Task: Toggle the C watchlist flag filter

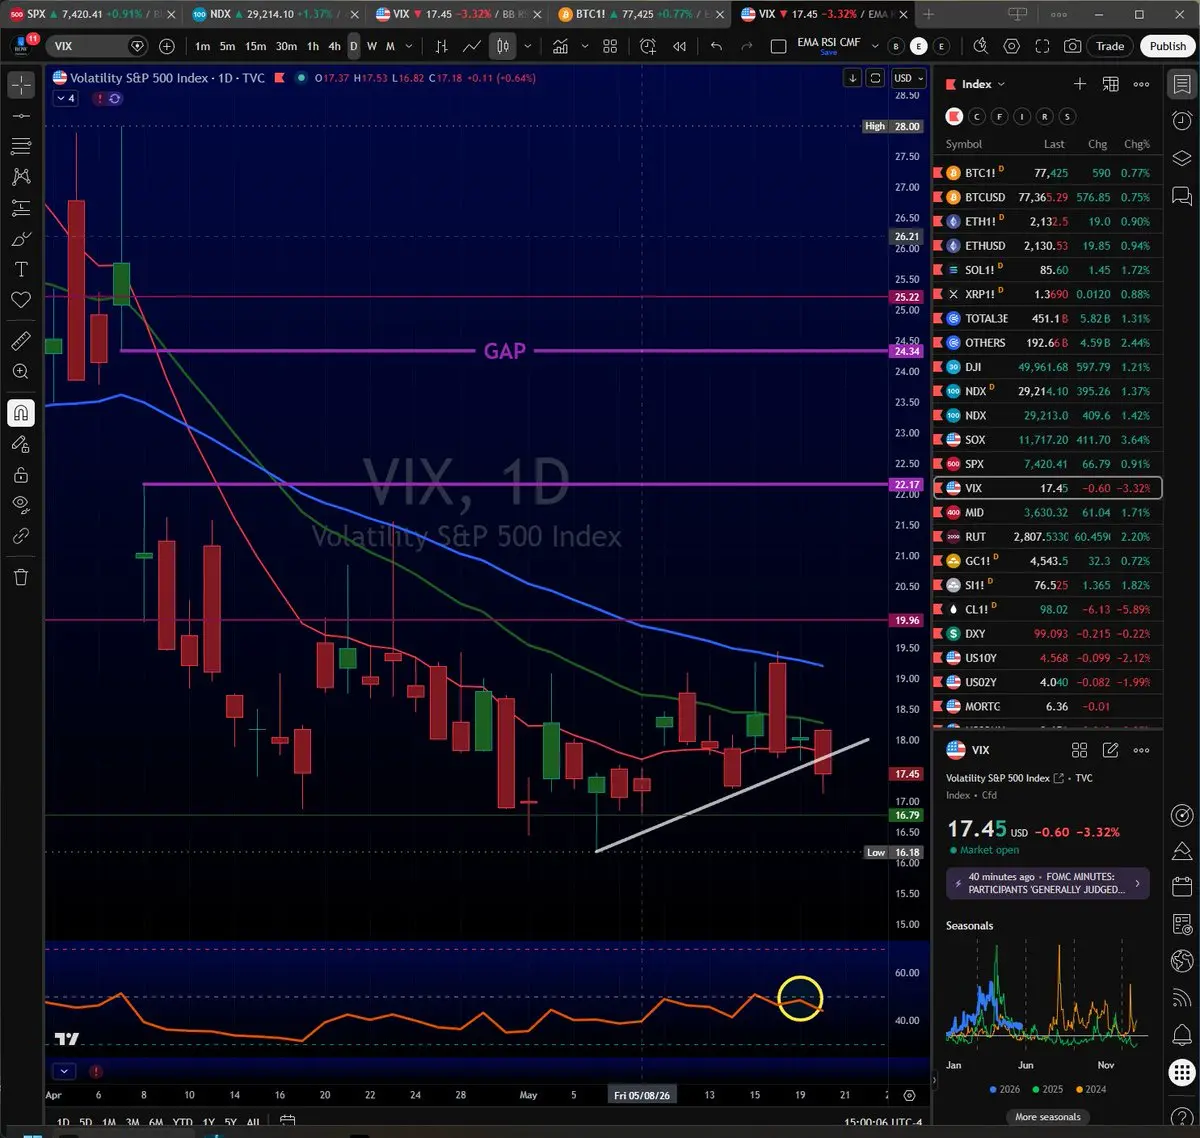Action: 977,117
